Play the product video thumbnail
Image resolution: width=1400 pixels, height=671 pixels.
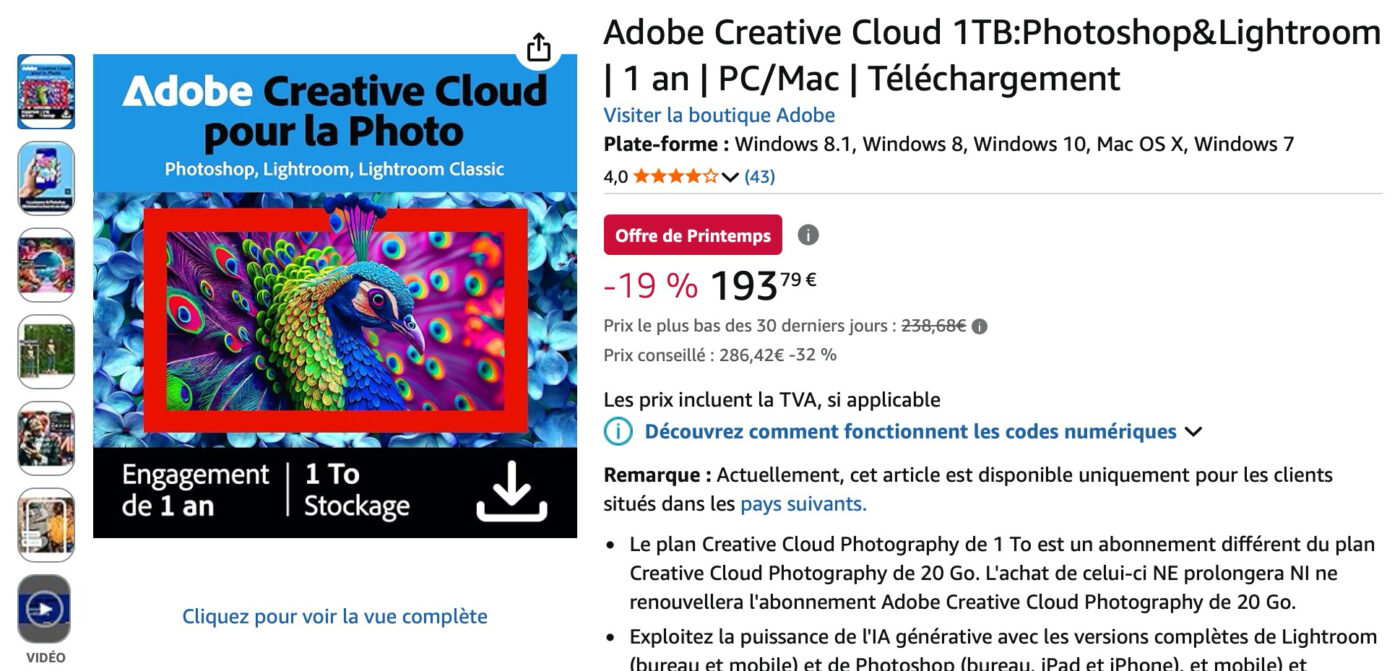click(45, 608)
